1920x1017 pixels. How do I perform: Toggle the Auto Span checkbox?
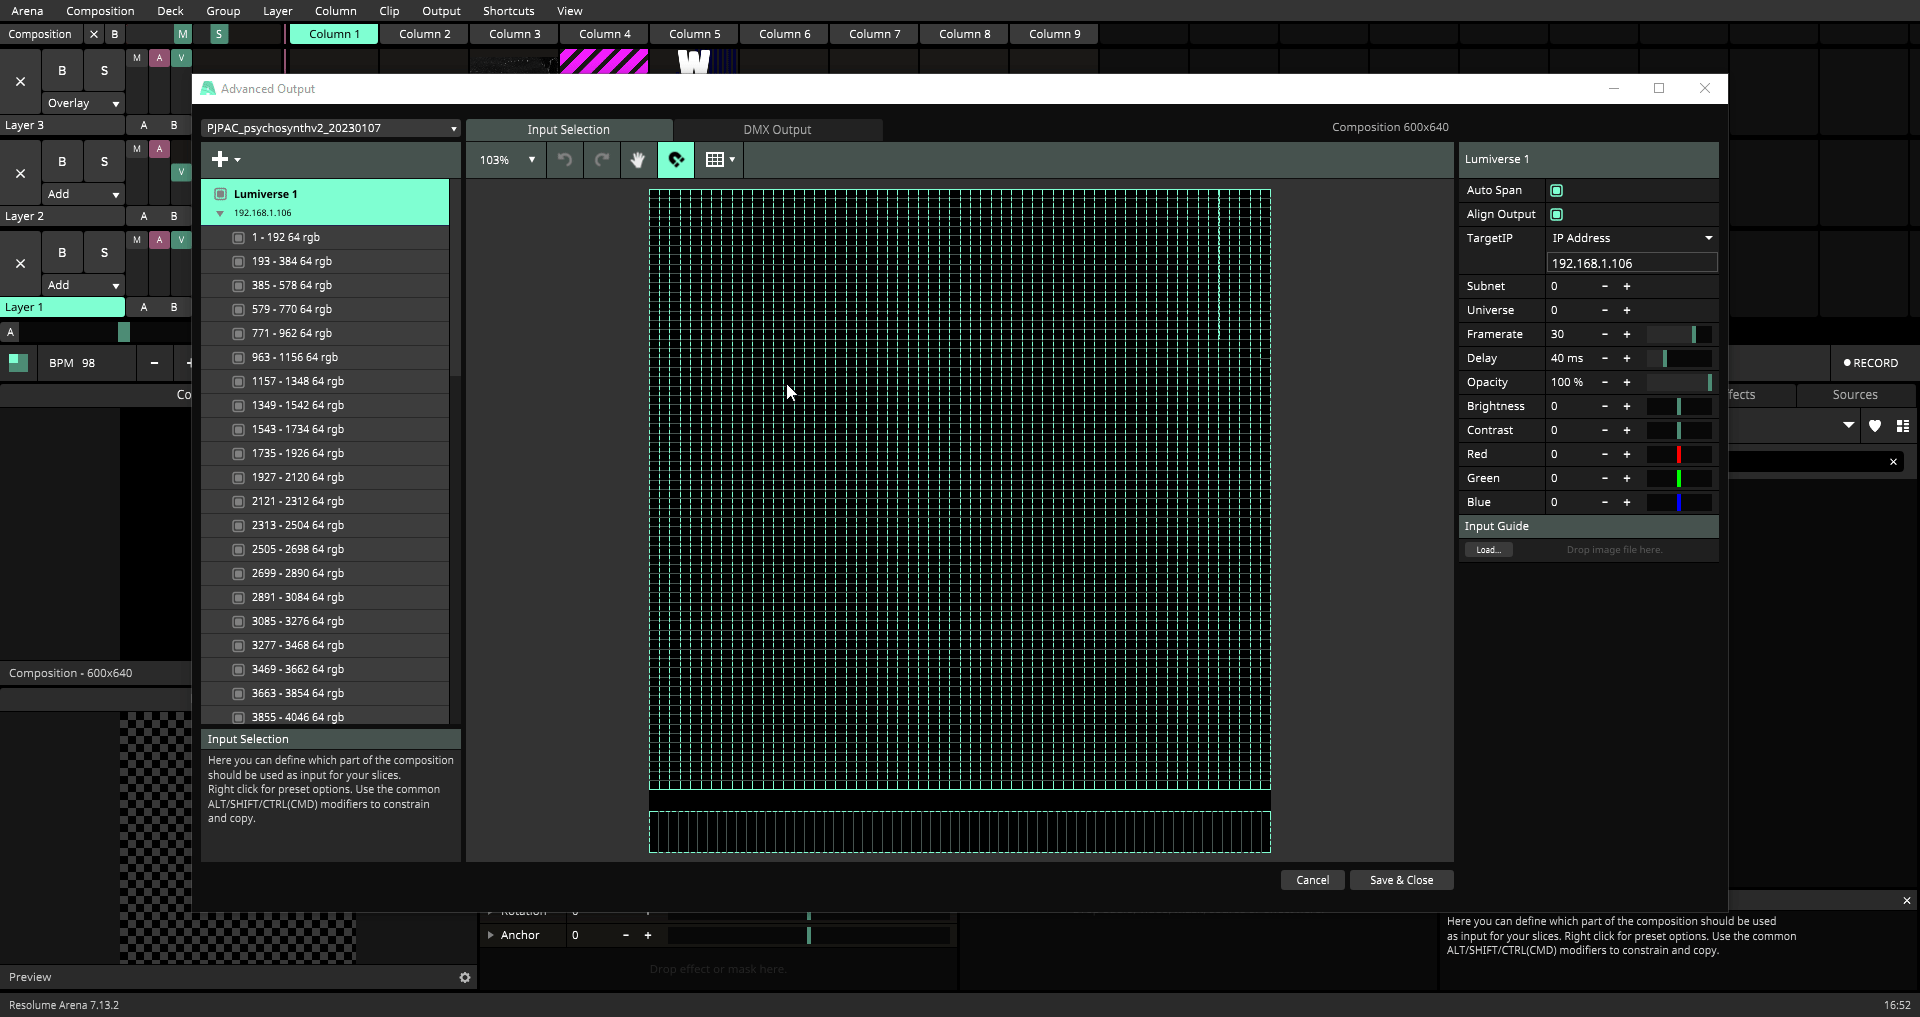[1556, 190]
